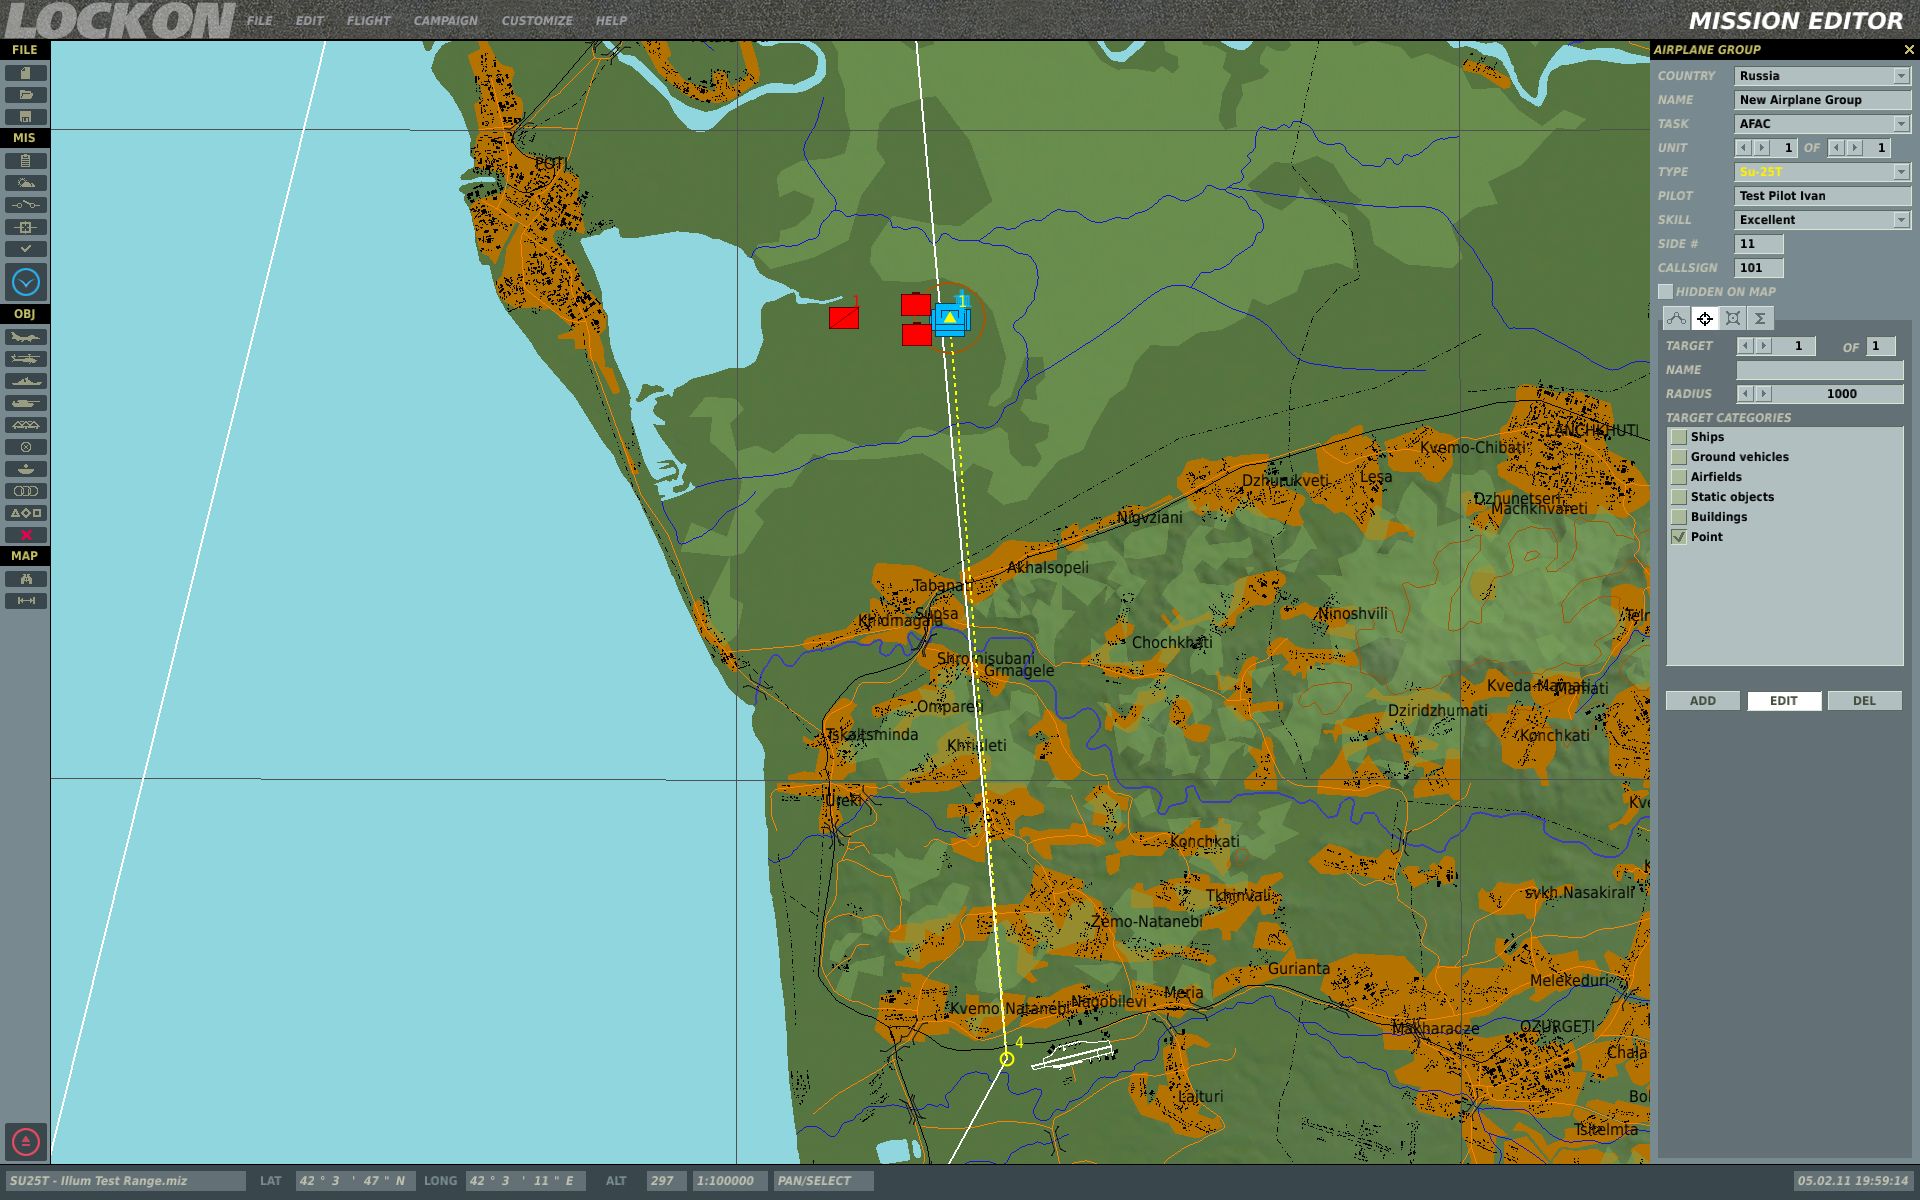
Task: Switch to the targeting crosshair tab
Action: click(1705, 318)
